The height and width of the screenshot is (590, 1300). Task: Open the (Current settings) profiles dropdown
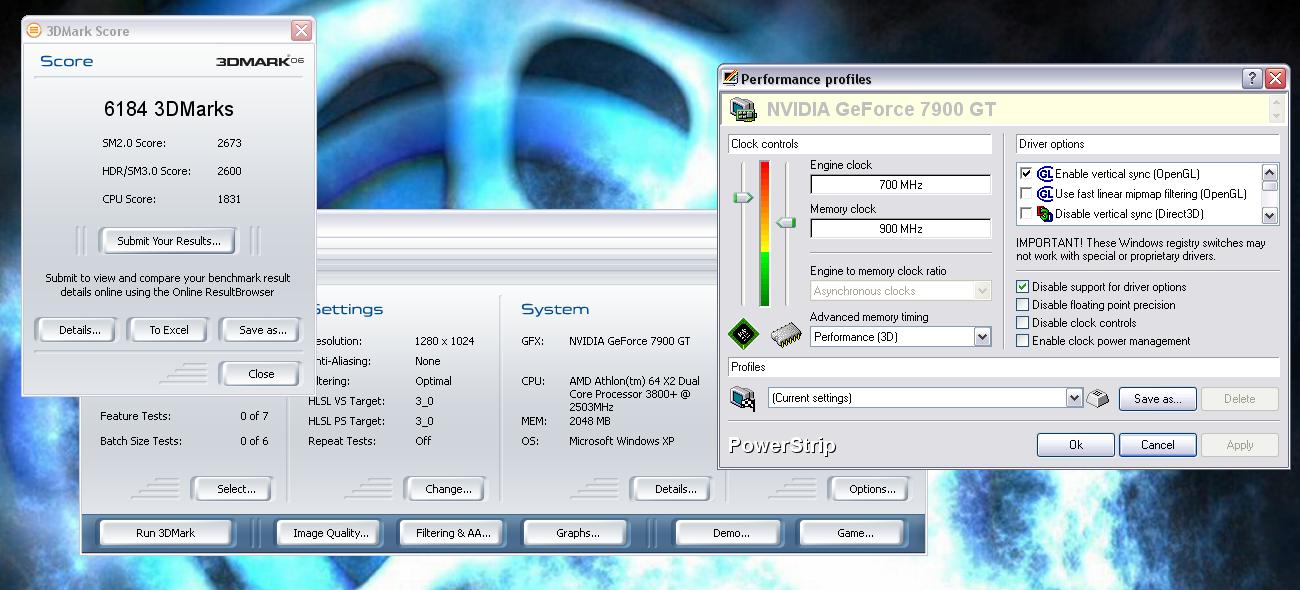1074,398
